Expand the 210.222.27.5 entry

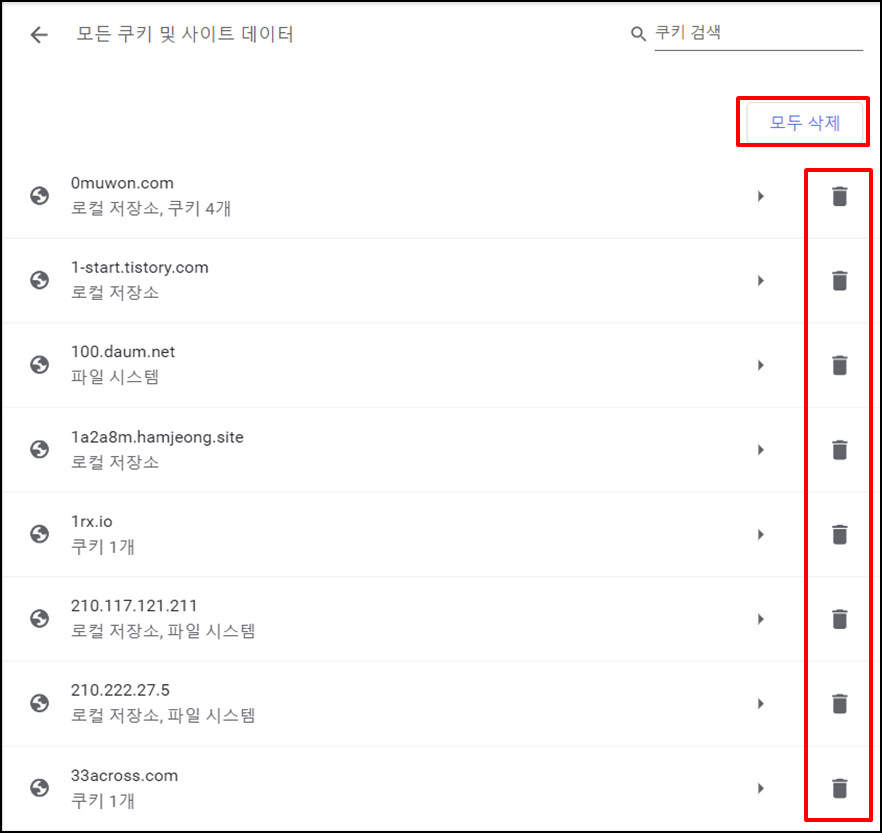click(760, 703)
